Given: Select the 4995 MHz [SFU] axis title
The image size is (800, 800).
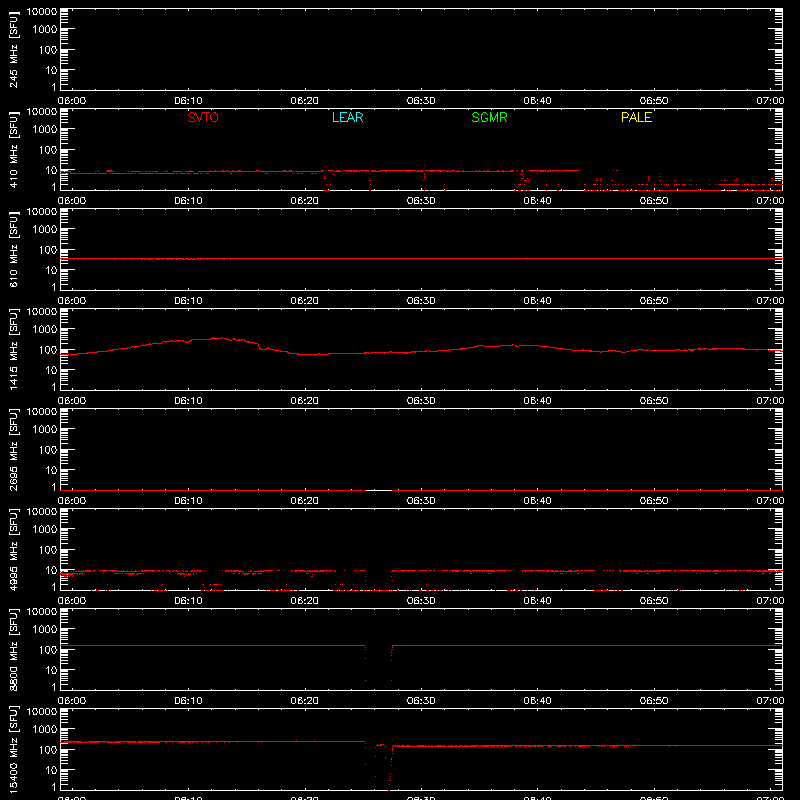Looking at the screenshot, I should 13,549.
